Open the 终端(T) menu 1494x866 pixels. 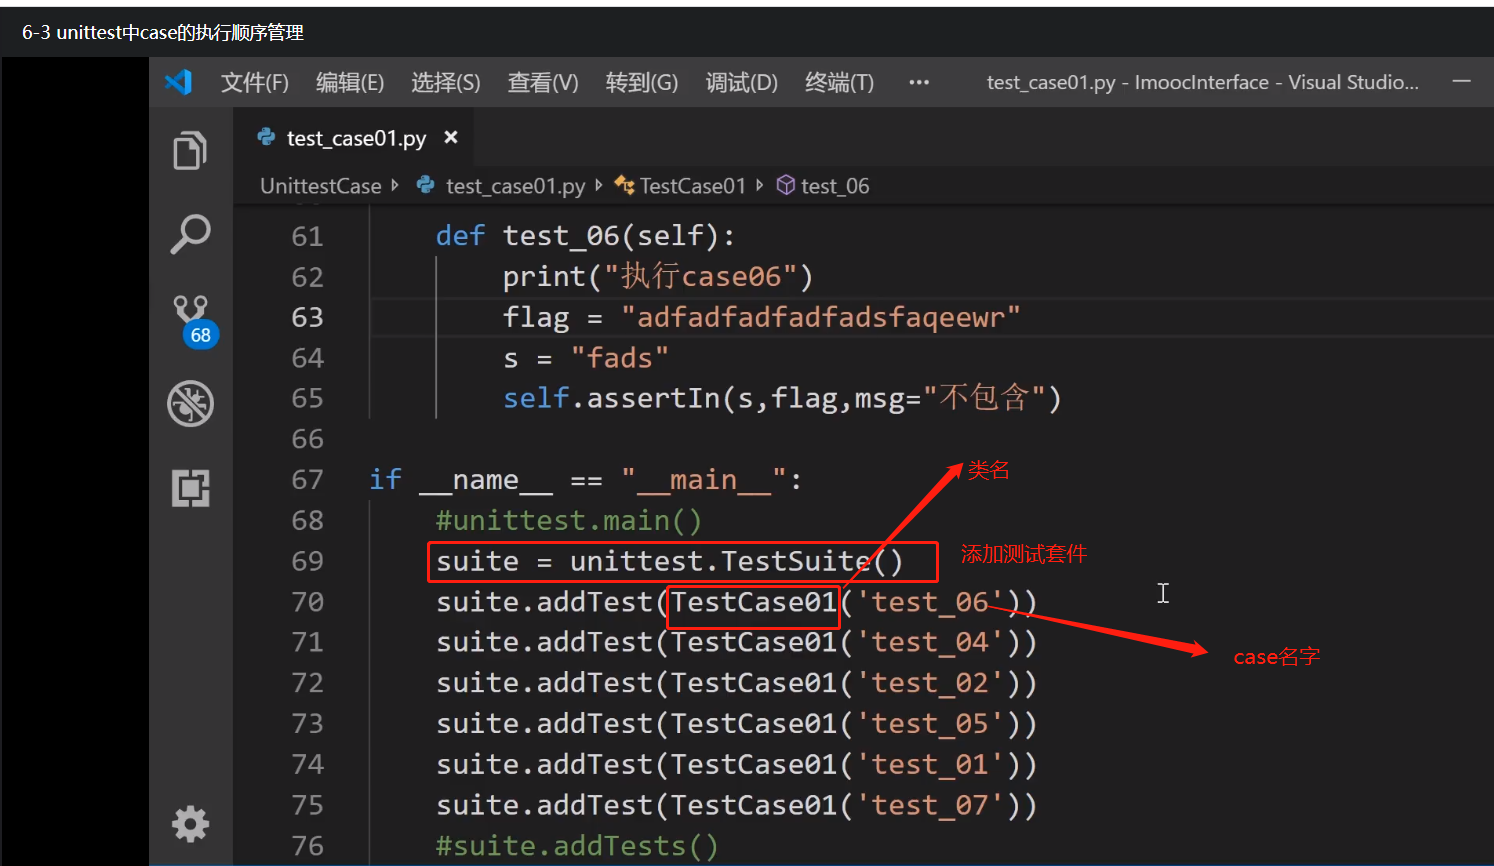(x=840, y=82)
